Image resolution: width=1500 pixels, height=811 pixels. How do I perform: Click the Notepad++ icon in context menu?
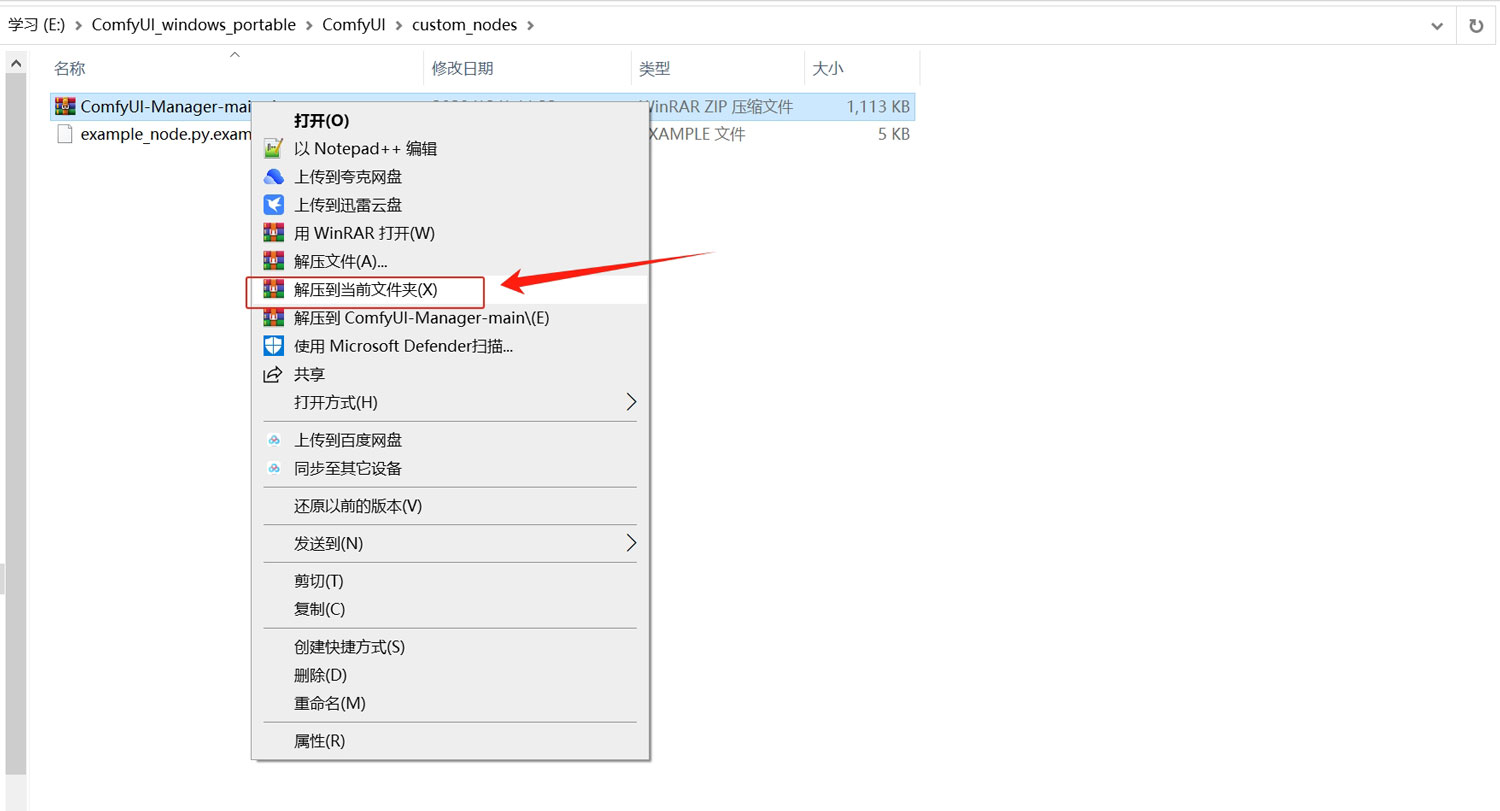tap(273, 149)
